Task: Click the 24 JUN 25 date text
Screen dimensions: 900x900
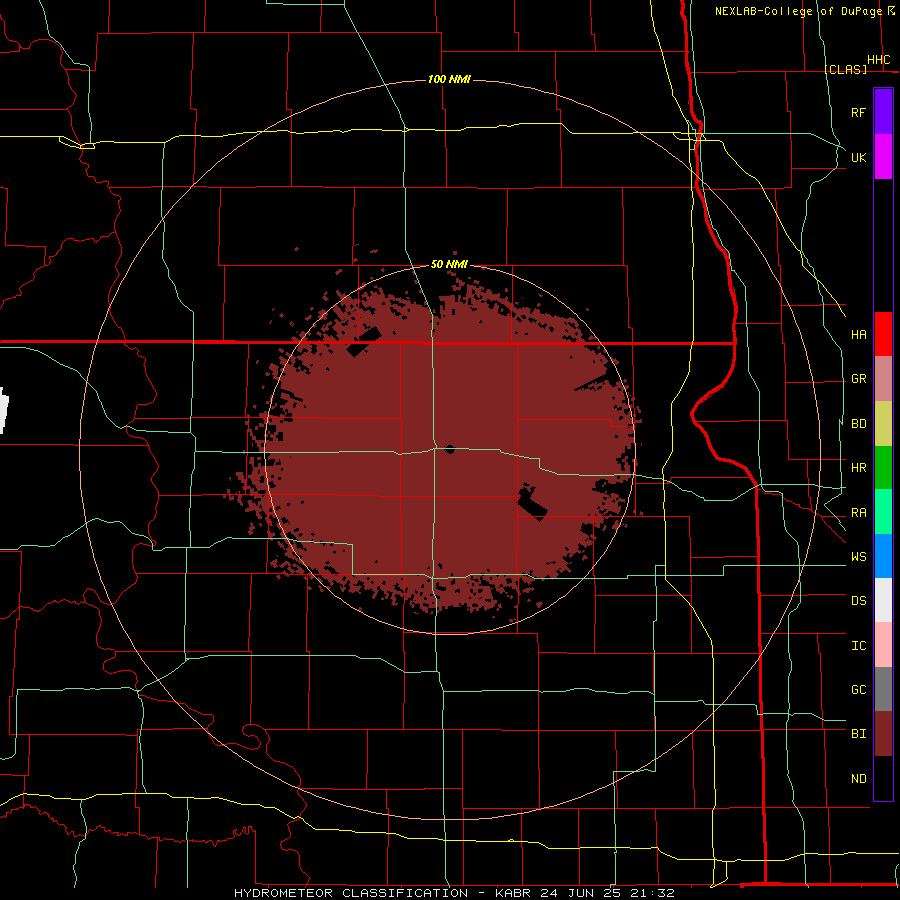Action: (x=580, y=893)
